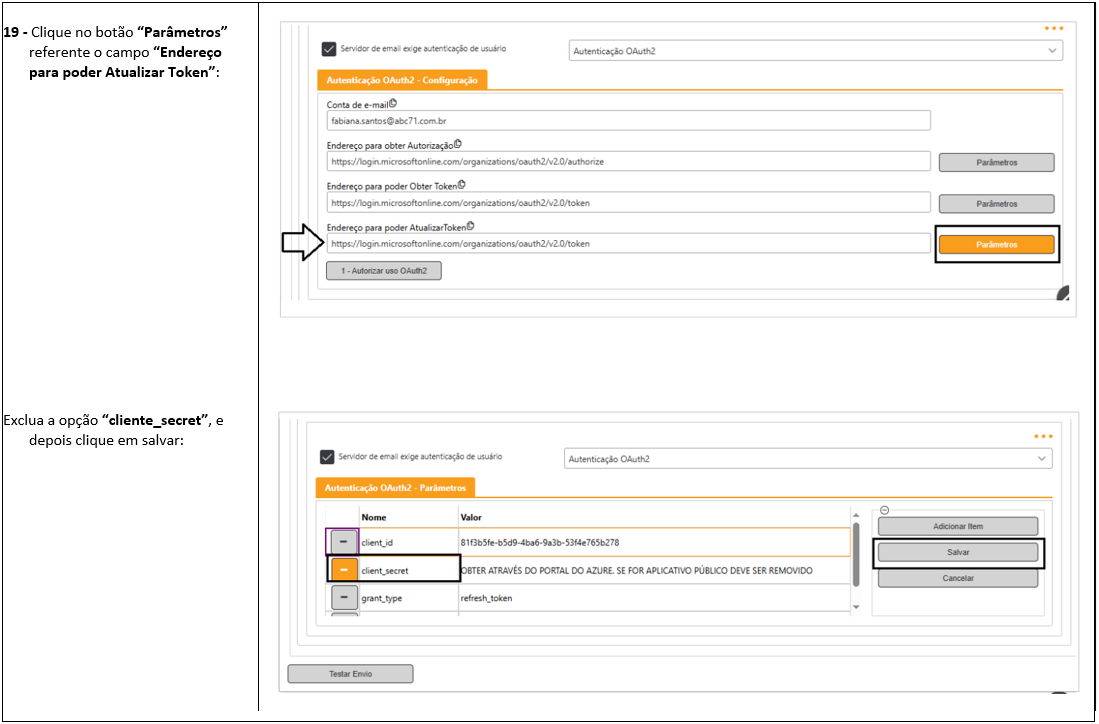Open Autenticação OAuth2 dropdown above Configuração tab

815,50
